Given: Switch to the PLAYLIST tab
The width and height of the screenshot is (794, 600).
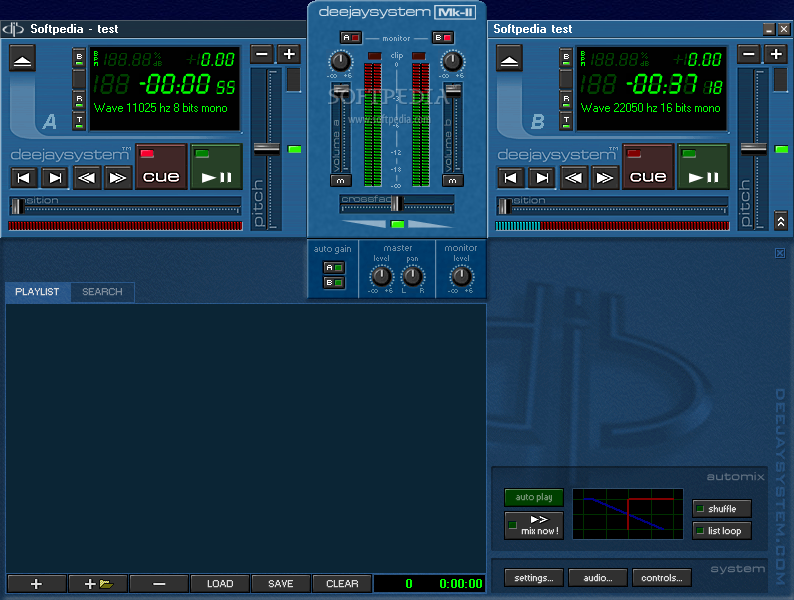Looking at the screenshot, I should pos(37,292).
